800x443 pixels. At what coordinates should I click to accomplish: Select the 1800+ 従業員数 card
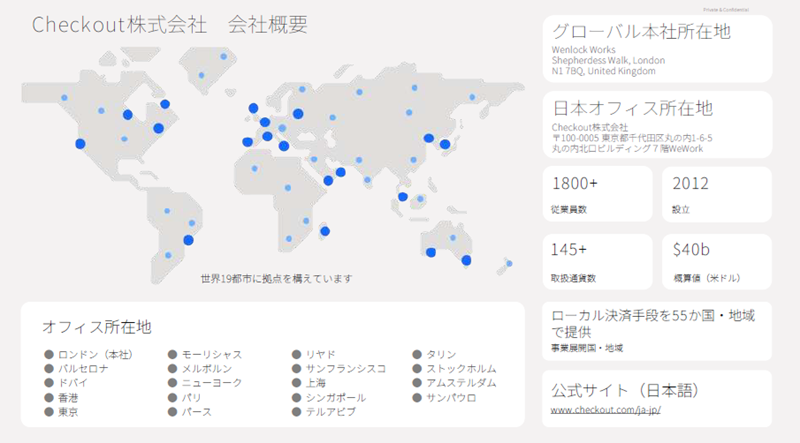(595, 194)
